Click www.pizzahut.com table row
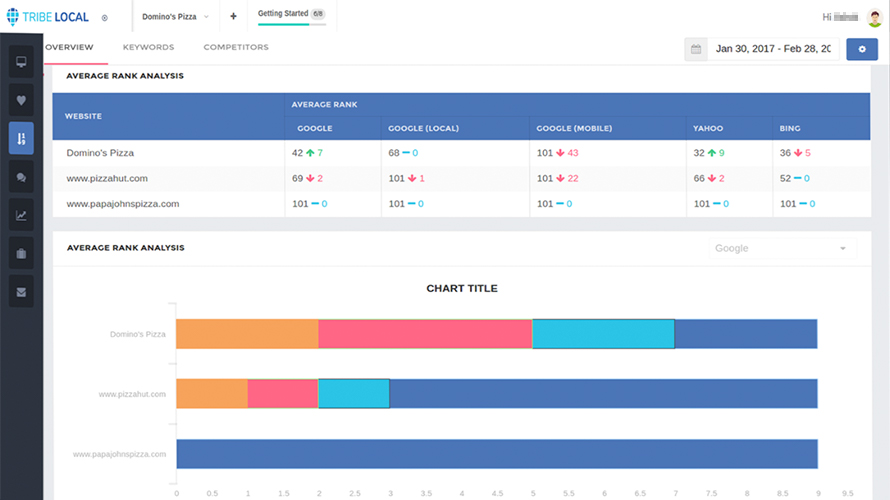The height and width of the screenshot is (500, 890). coord(107,179)
